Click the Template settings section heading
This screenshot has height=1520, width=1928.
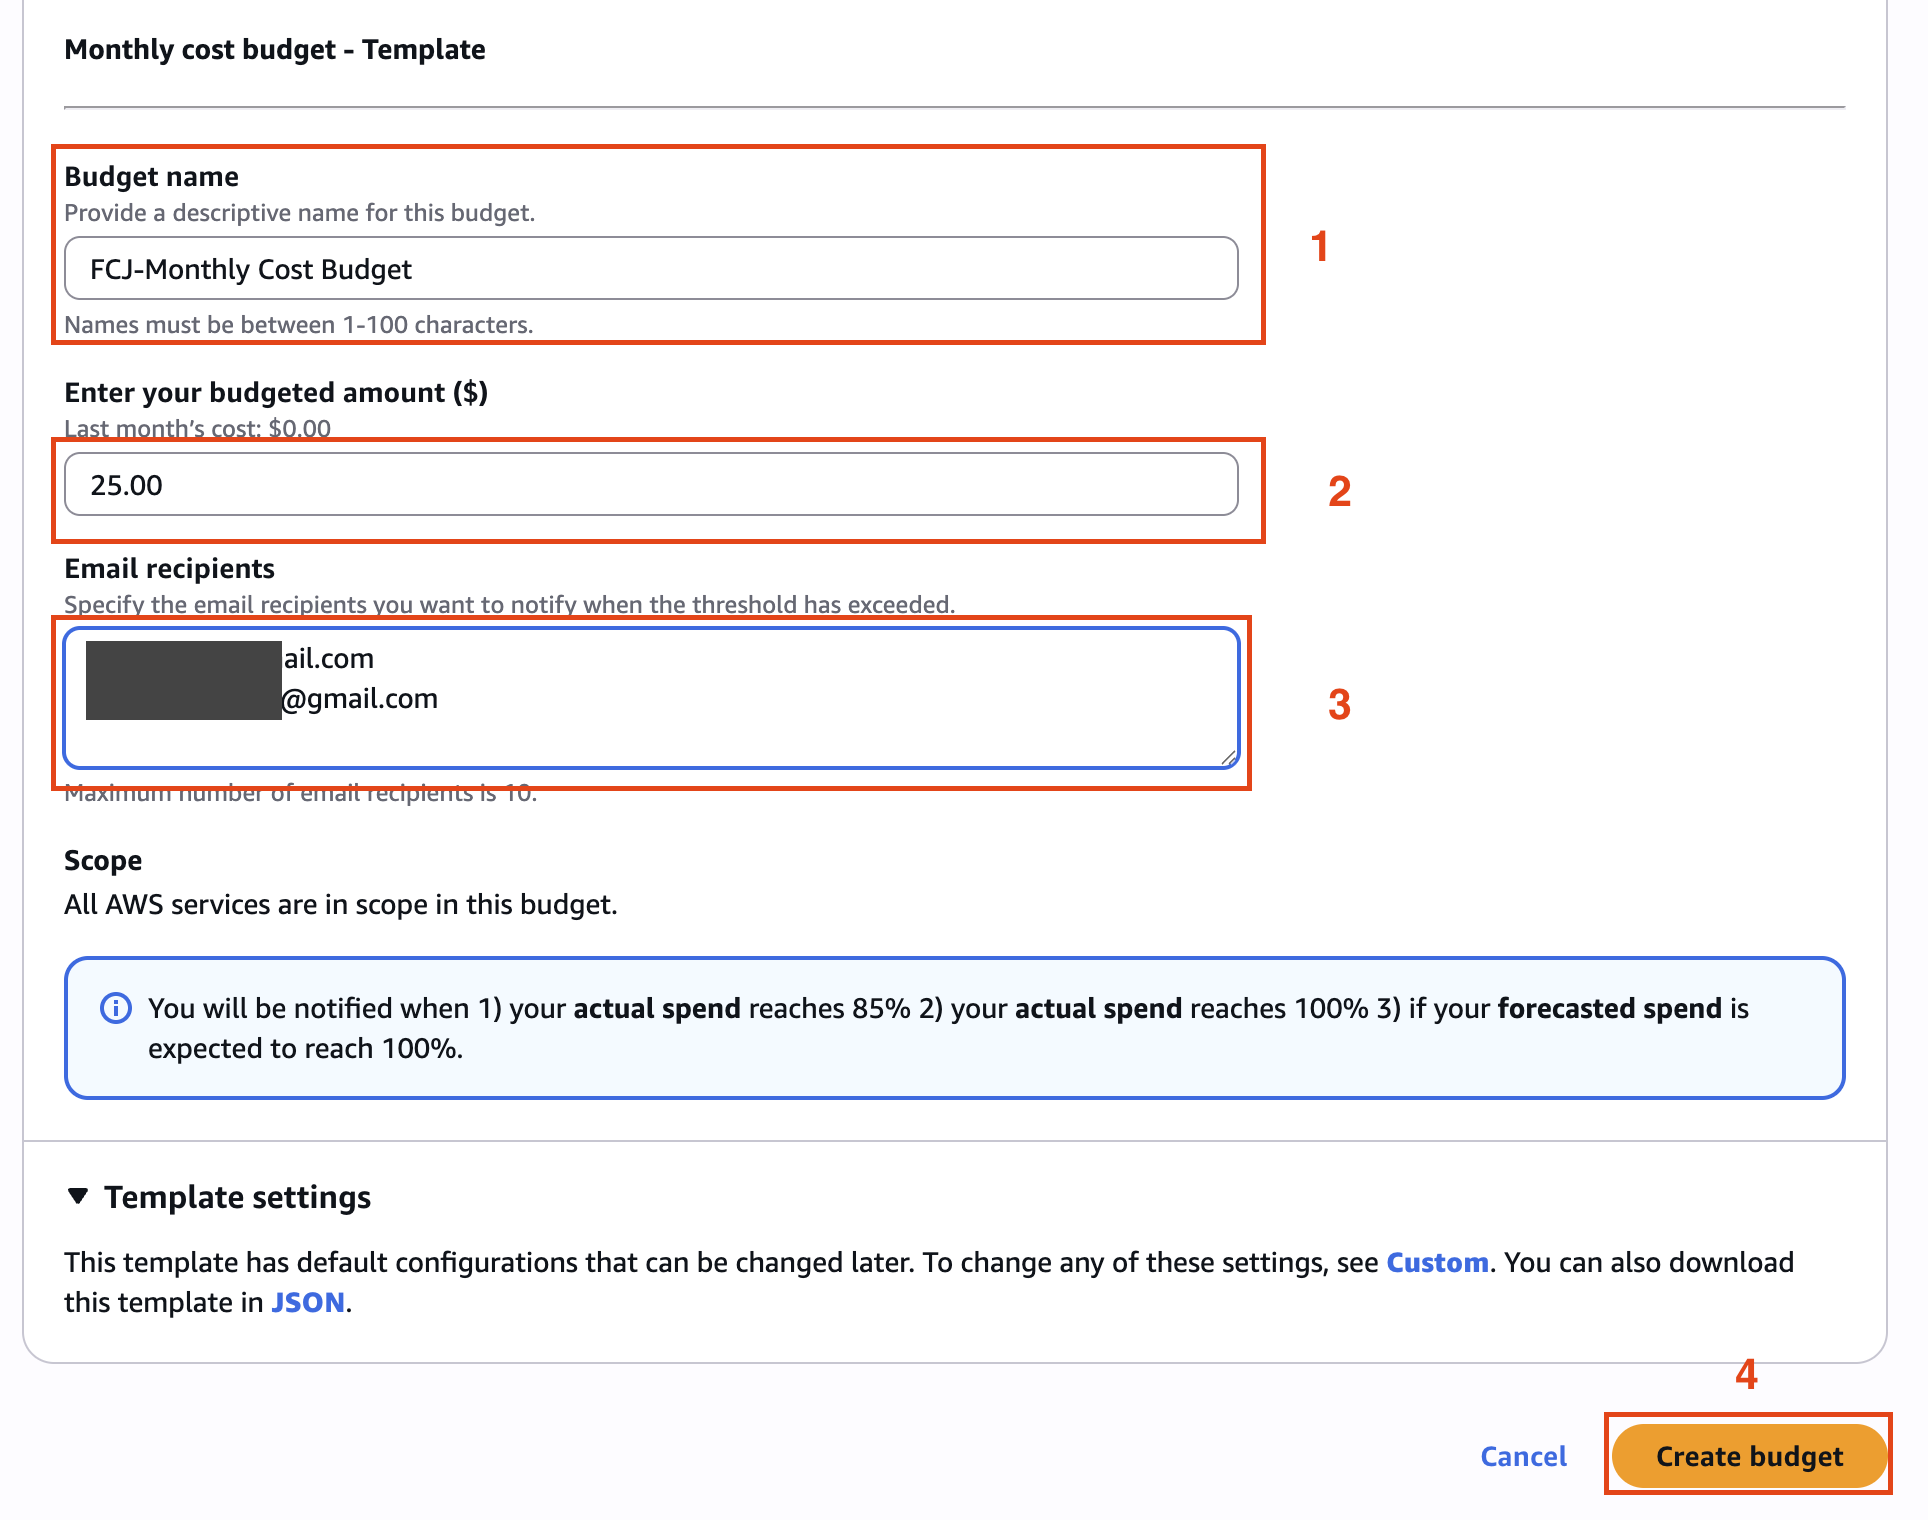point(237,1197)
